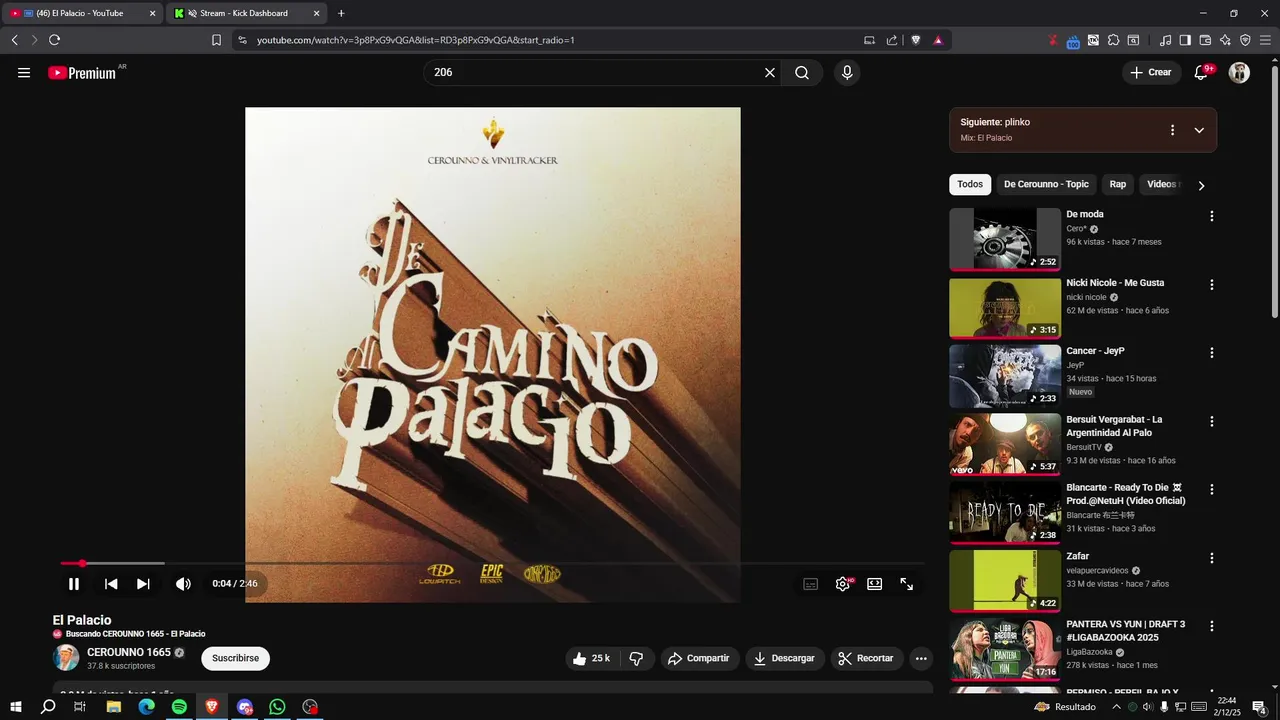This screenshot has height=720, width=1280.
Task: Open browser main menu hamburger
Action: click(1265, 40)
